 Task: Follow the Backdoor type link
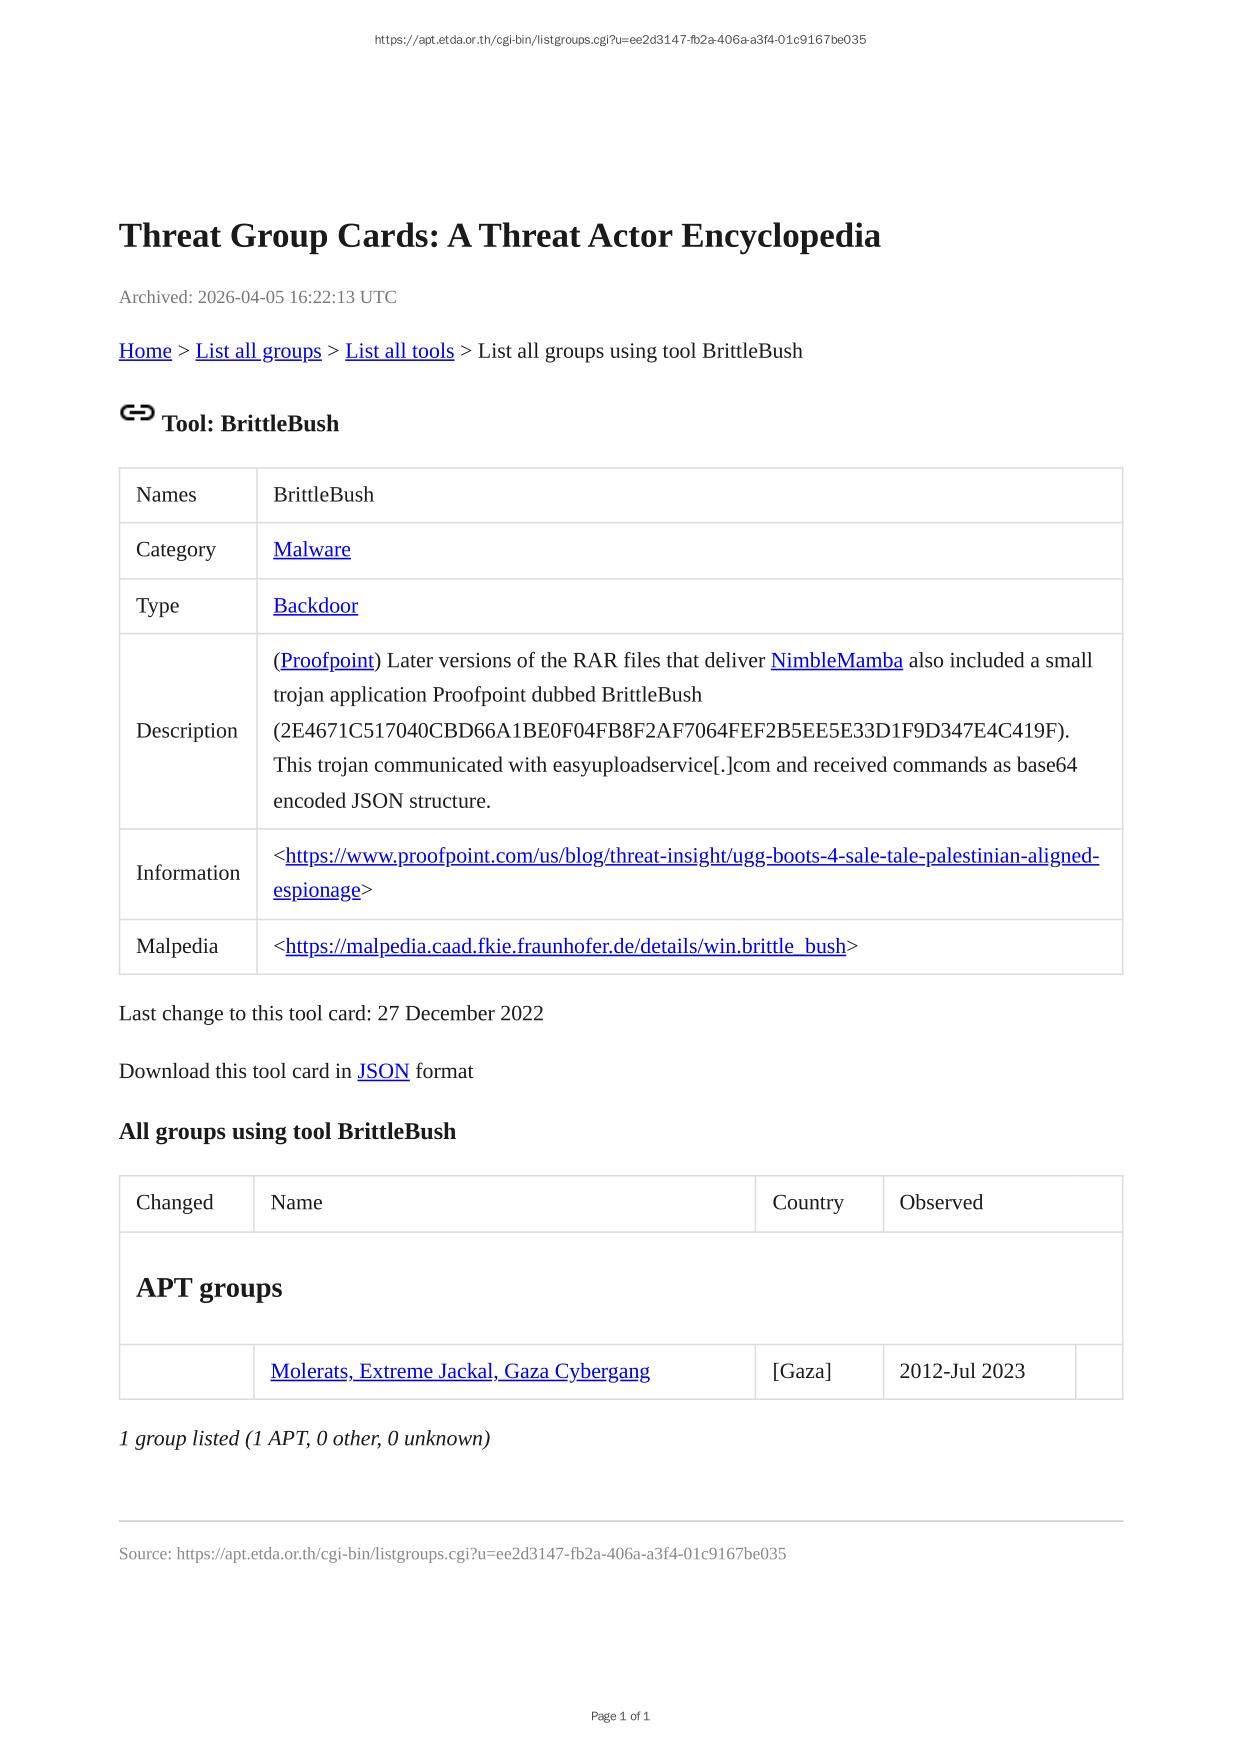click(x=315, y=606)
